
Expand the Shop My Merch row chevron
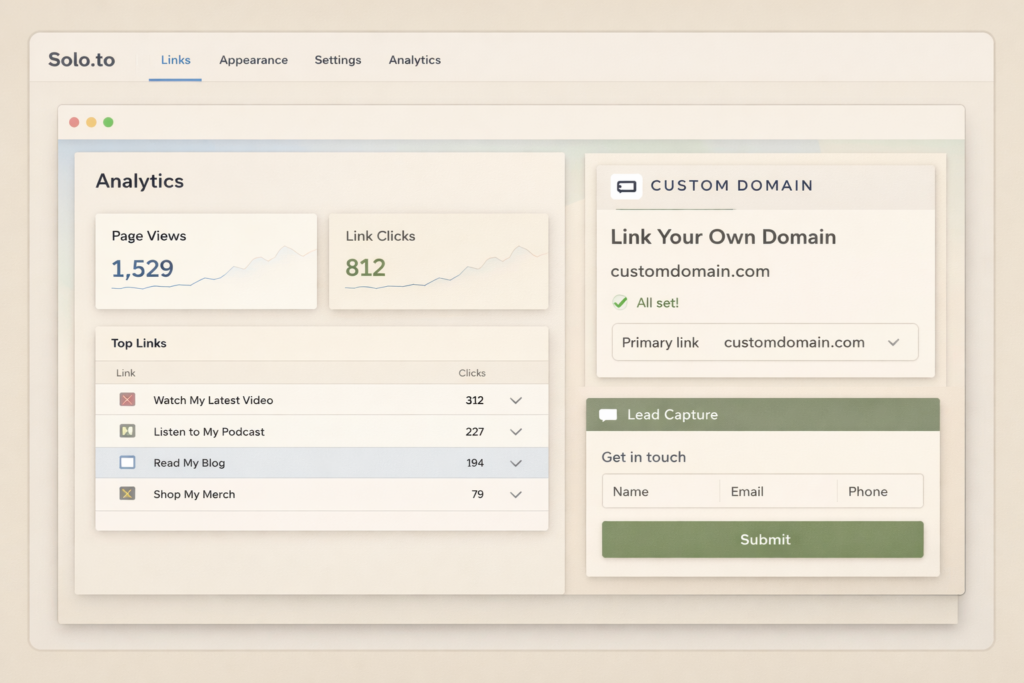tap(516, 494)
